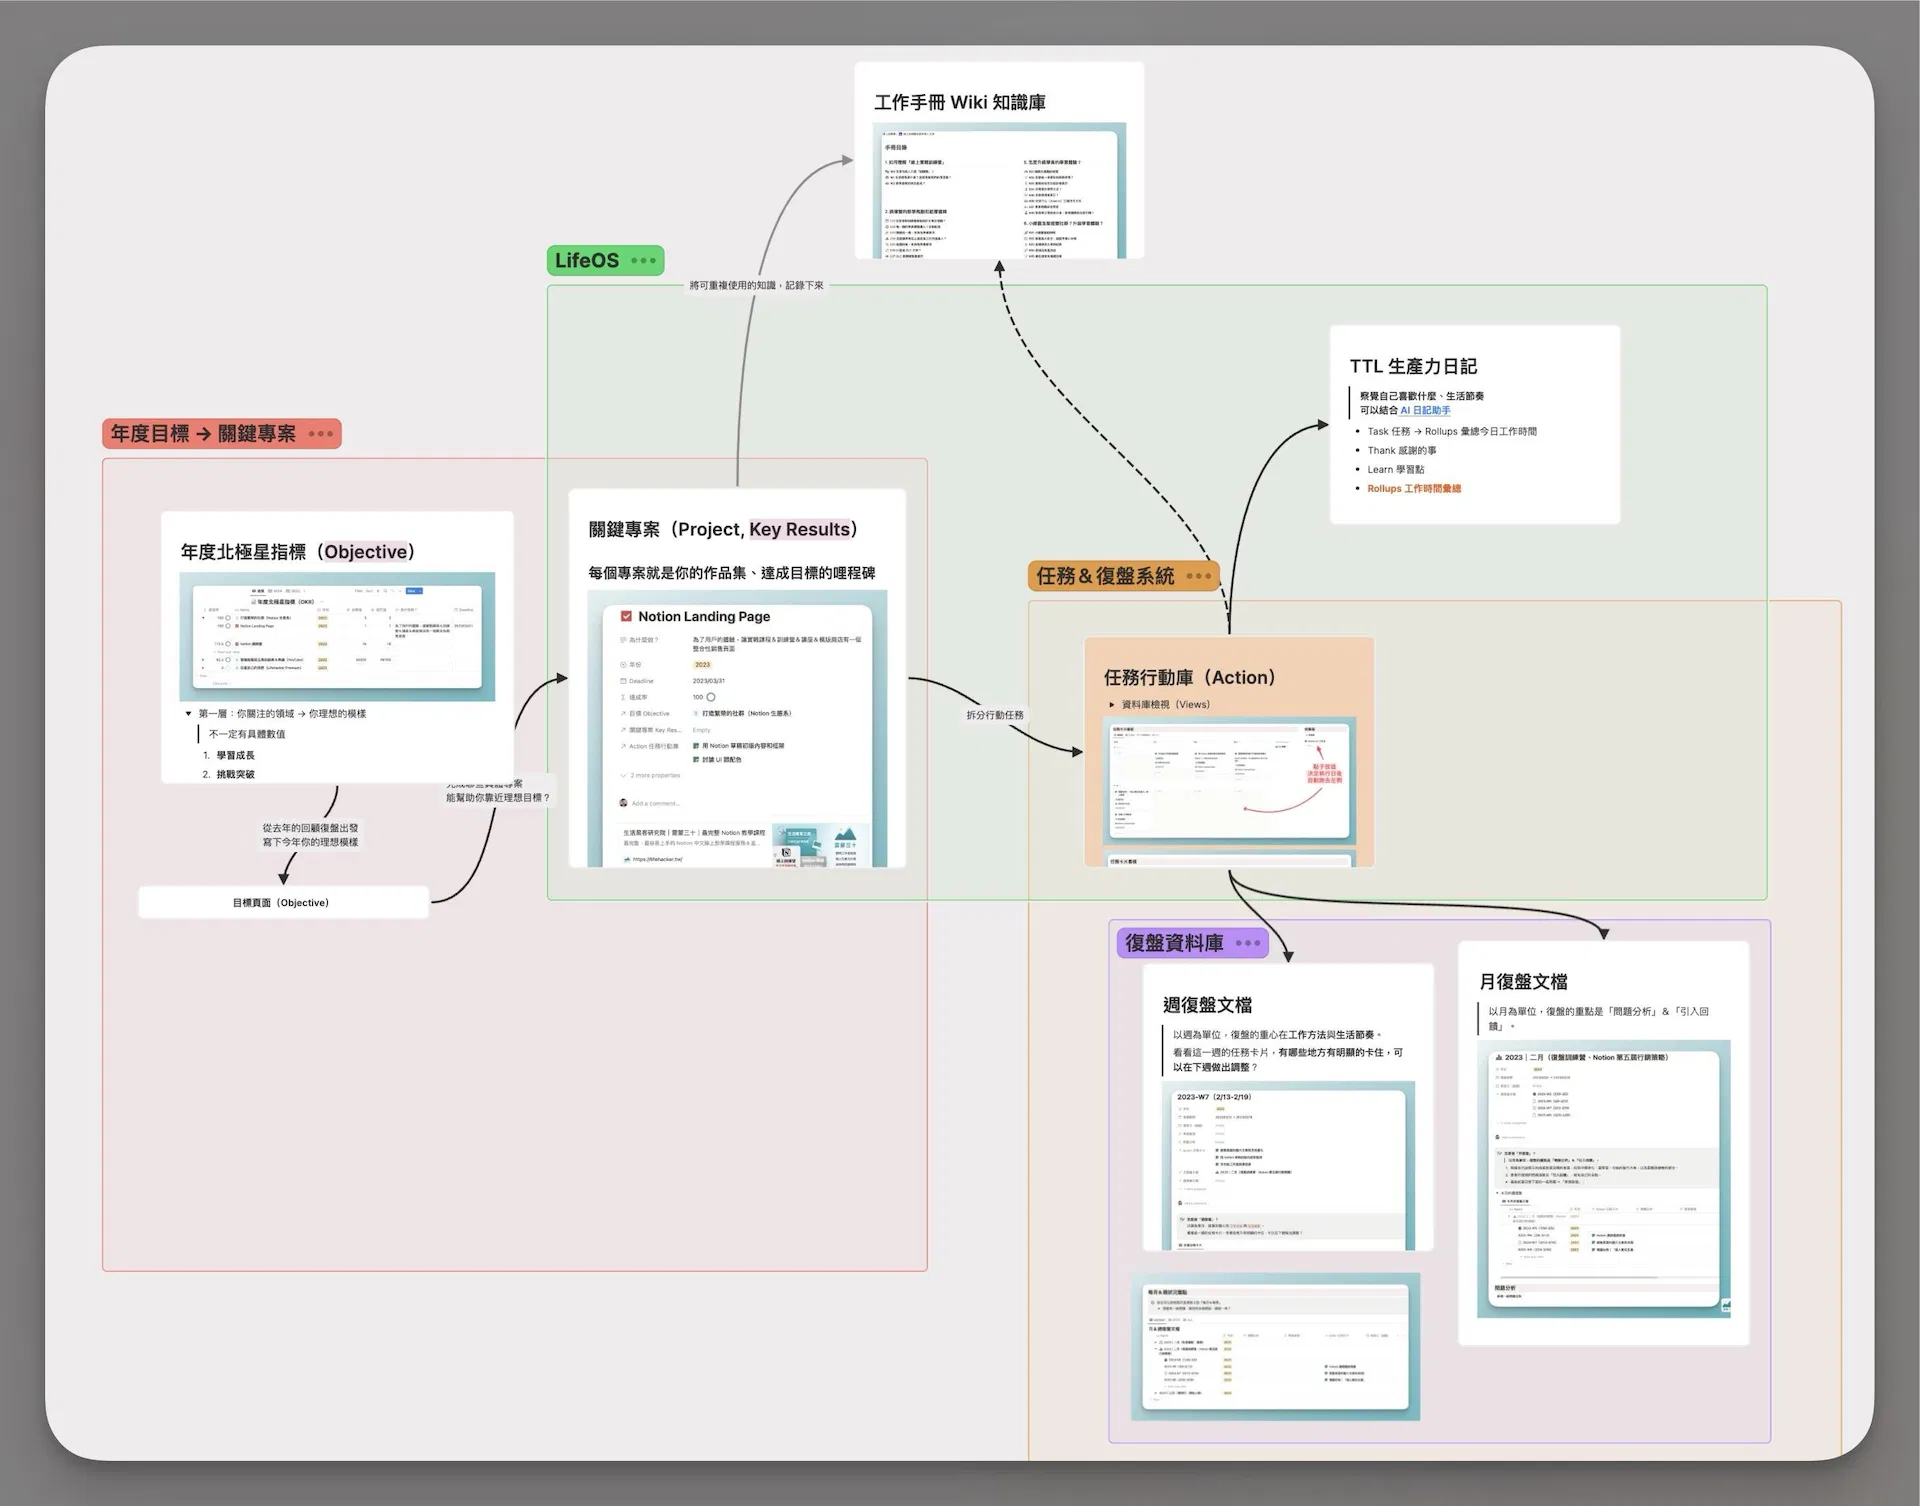
Task: Select the Task 任務 → Rollups bullet line
Action: pos(1452,432)
